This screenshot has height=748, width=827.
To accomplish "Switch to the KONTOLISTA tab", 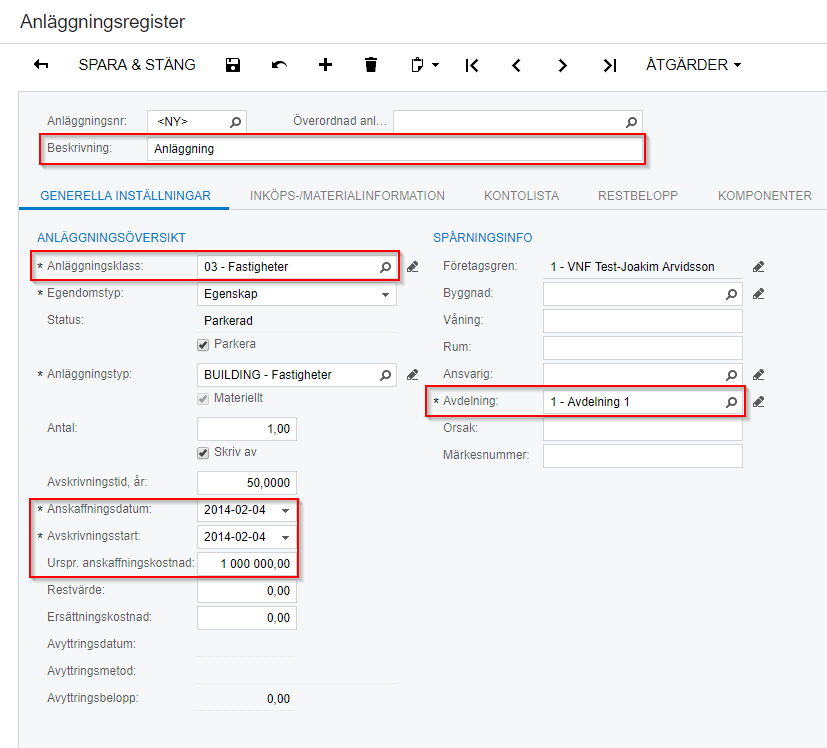I will pyautogui.click(x=521, y=196).
